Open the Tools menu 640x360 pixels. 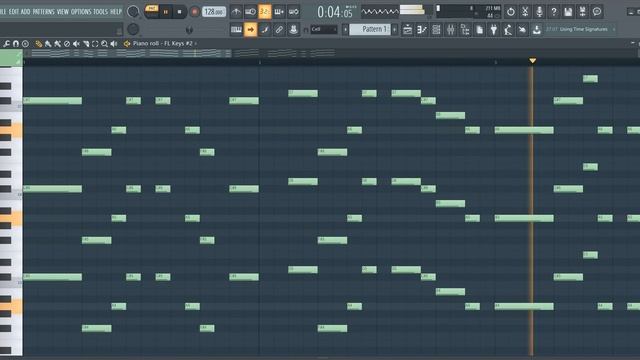100,11
